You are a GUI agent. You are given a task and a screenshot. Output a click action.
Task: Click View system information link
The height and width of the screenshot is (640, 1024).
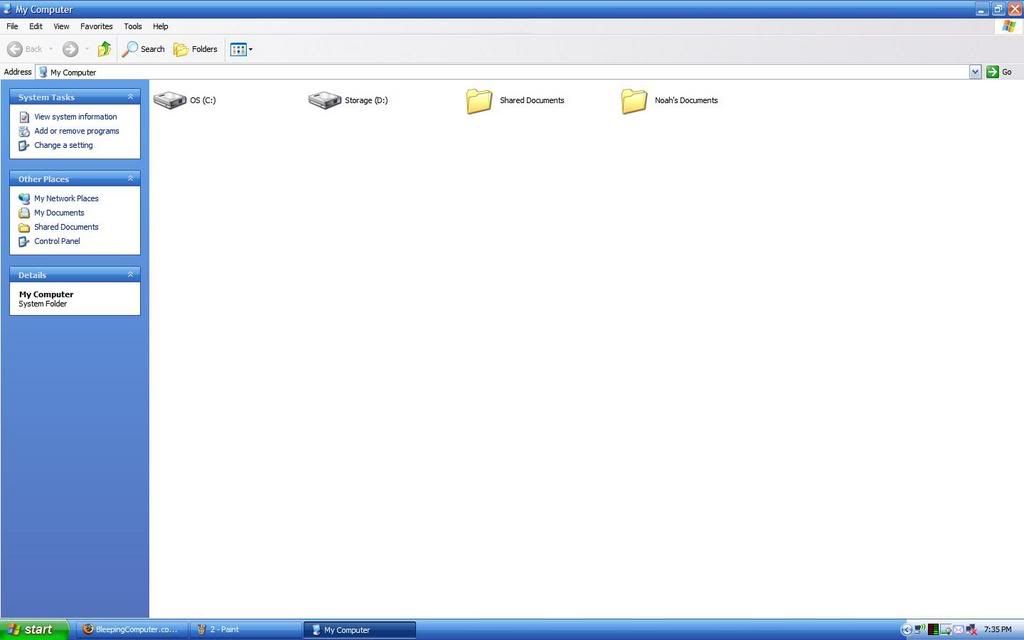pyautogui.click(x=76, y=117)
